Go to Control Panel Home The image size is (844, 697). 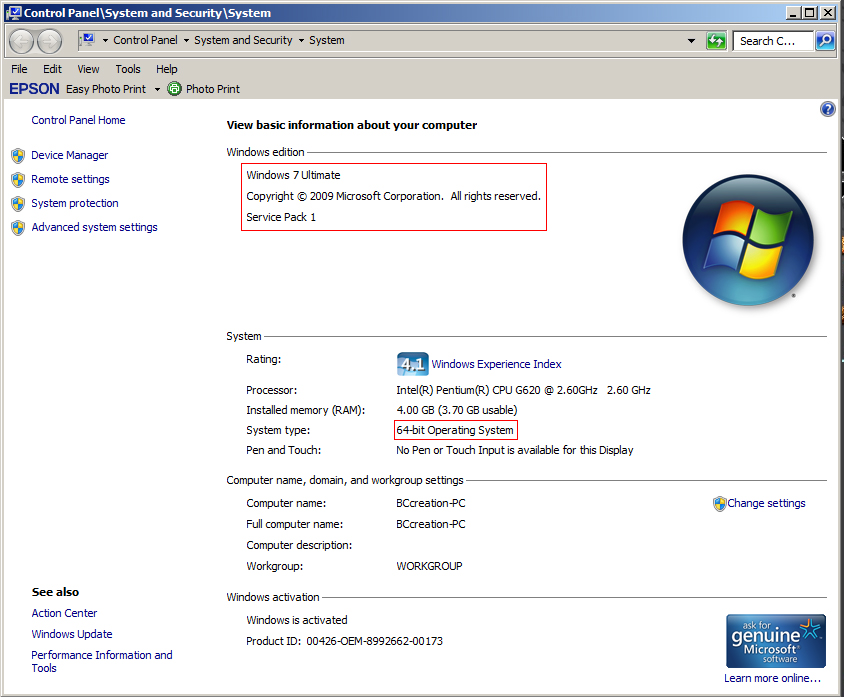[78, 120]
